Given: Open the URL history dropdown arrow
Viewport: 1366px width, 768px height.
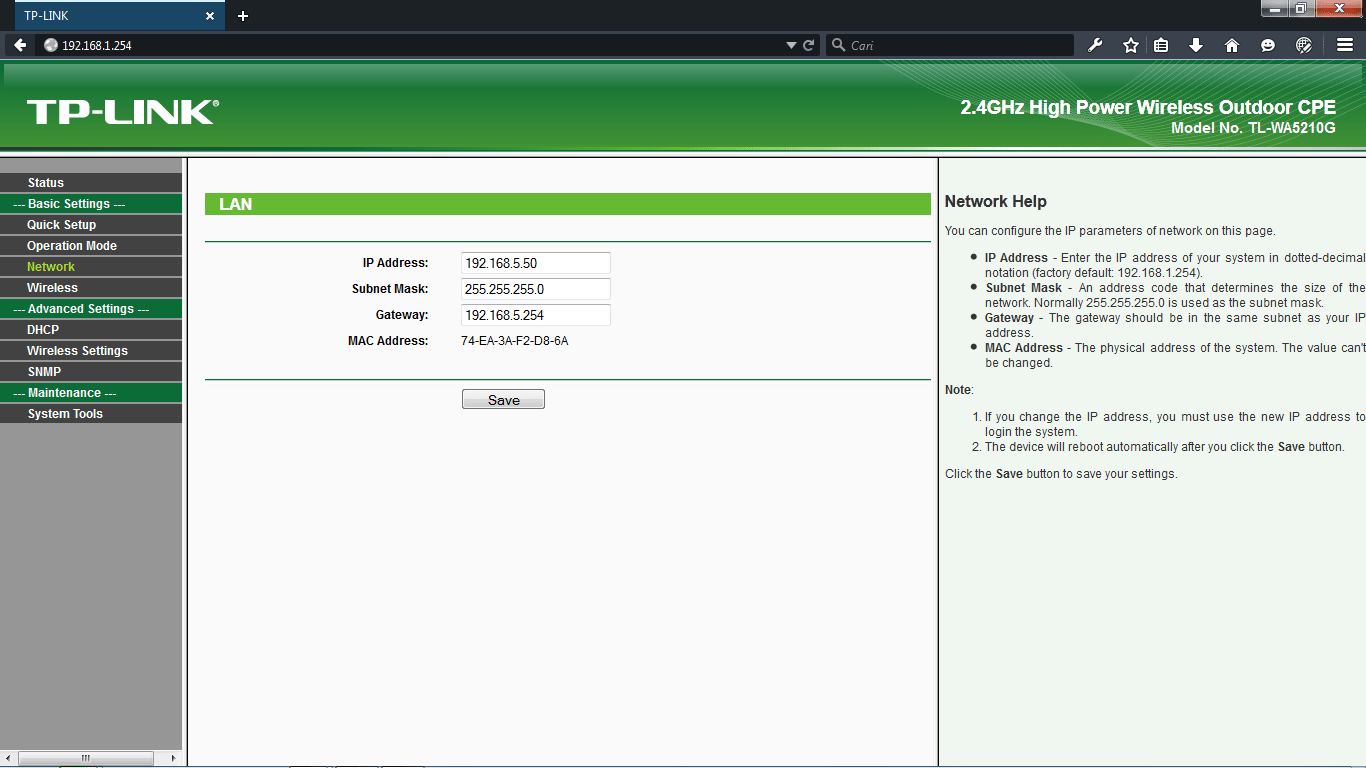Looking at the screenshot, I should pos(792,45).
